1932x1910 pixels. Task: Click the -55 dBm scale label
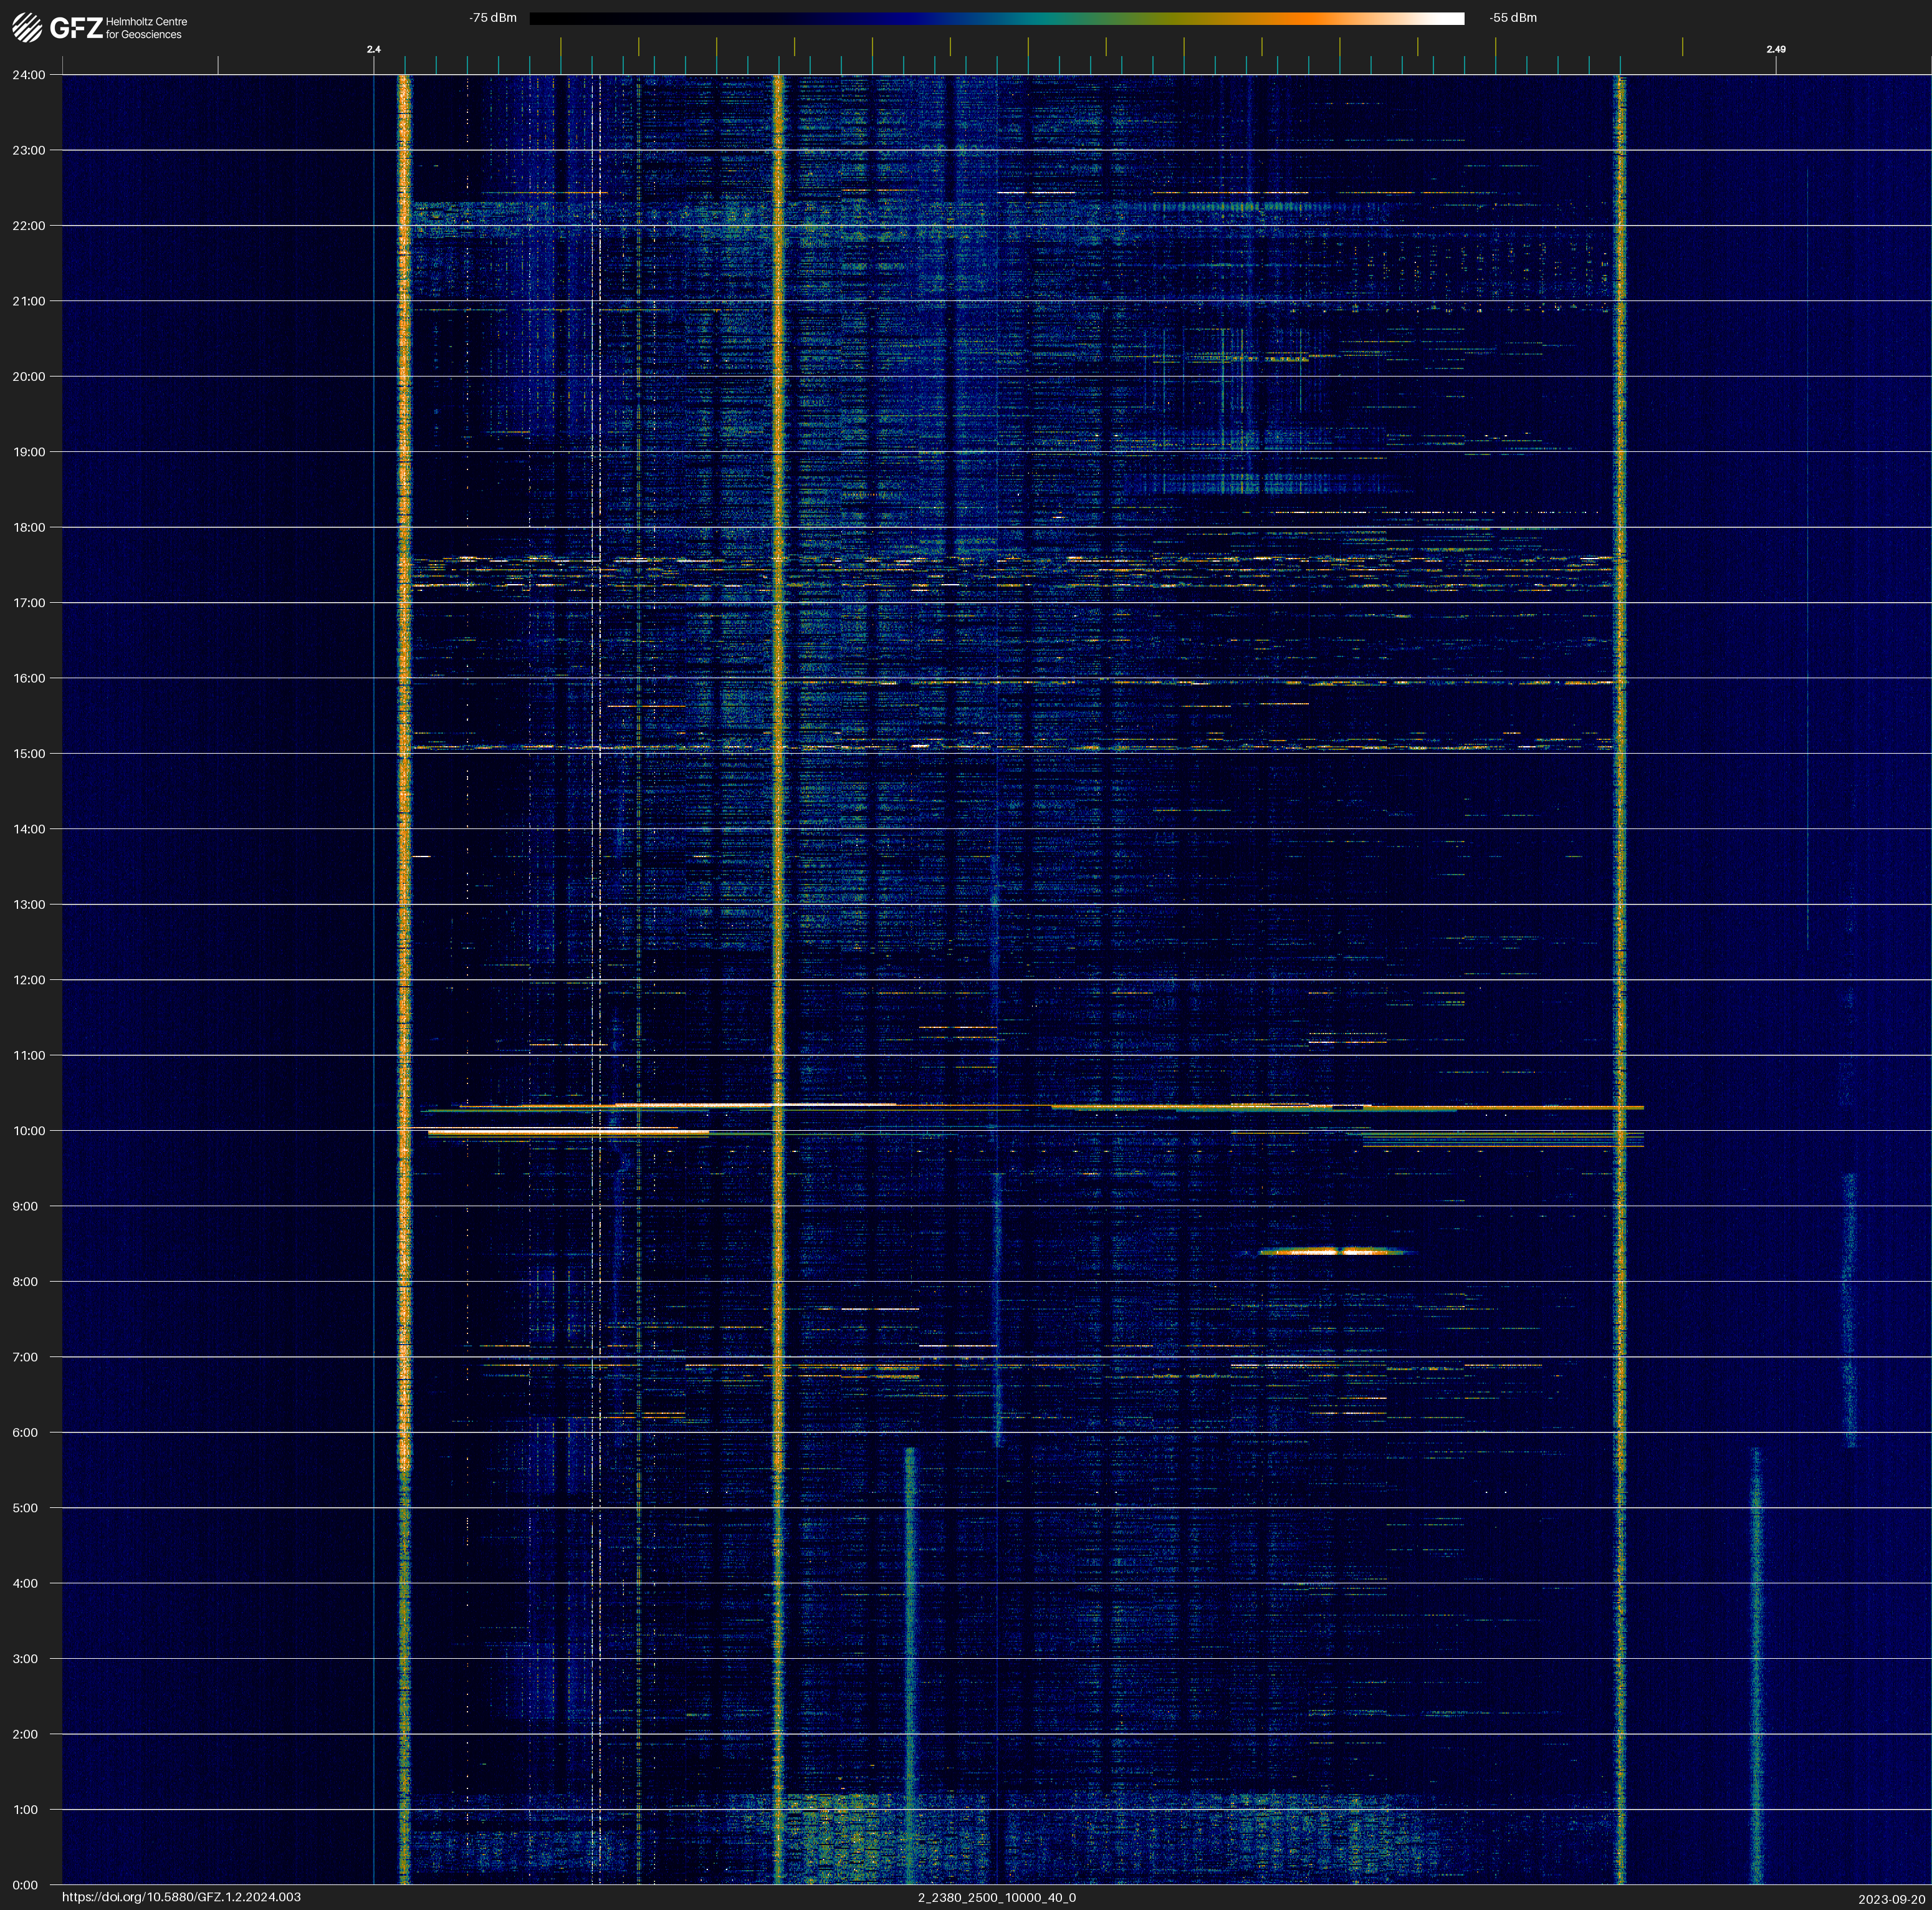[1512, 18]
